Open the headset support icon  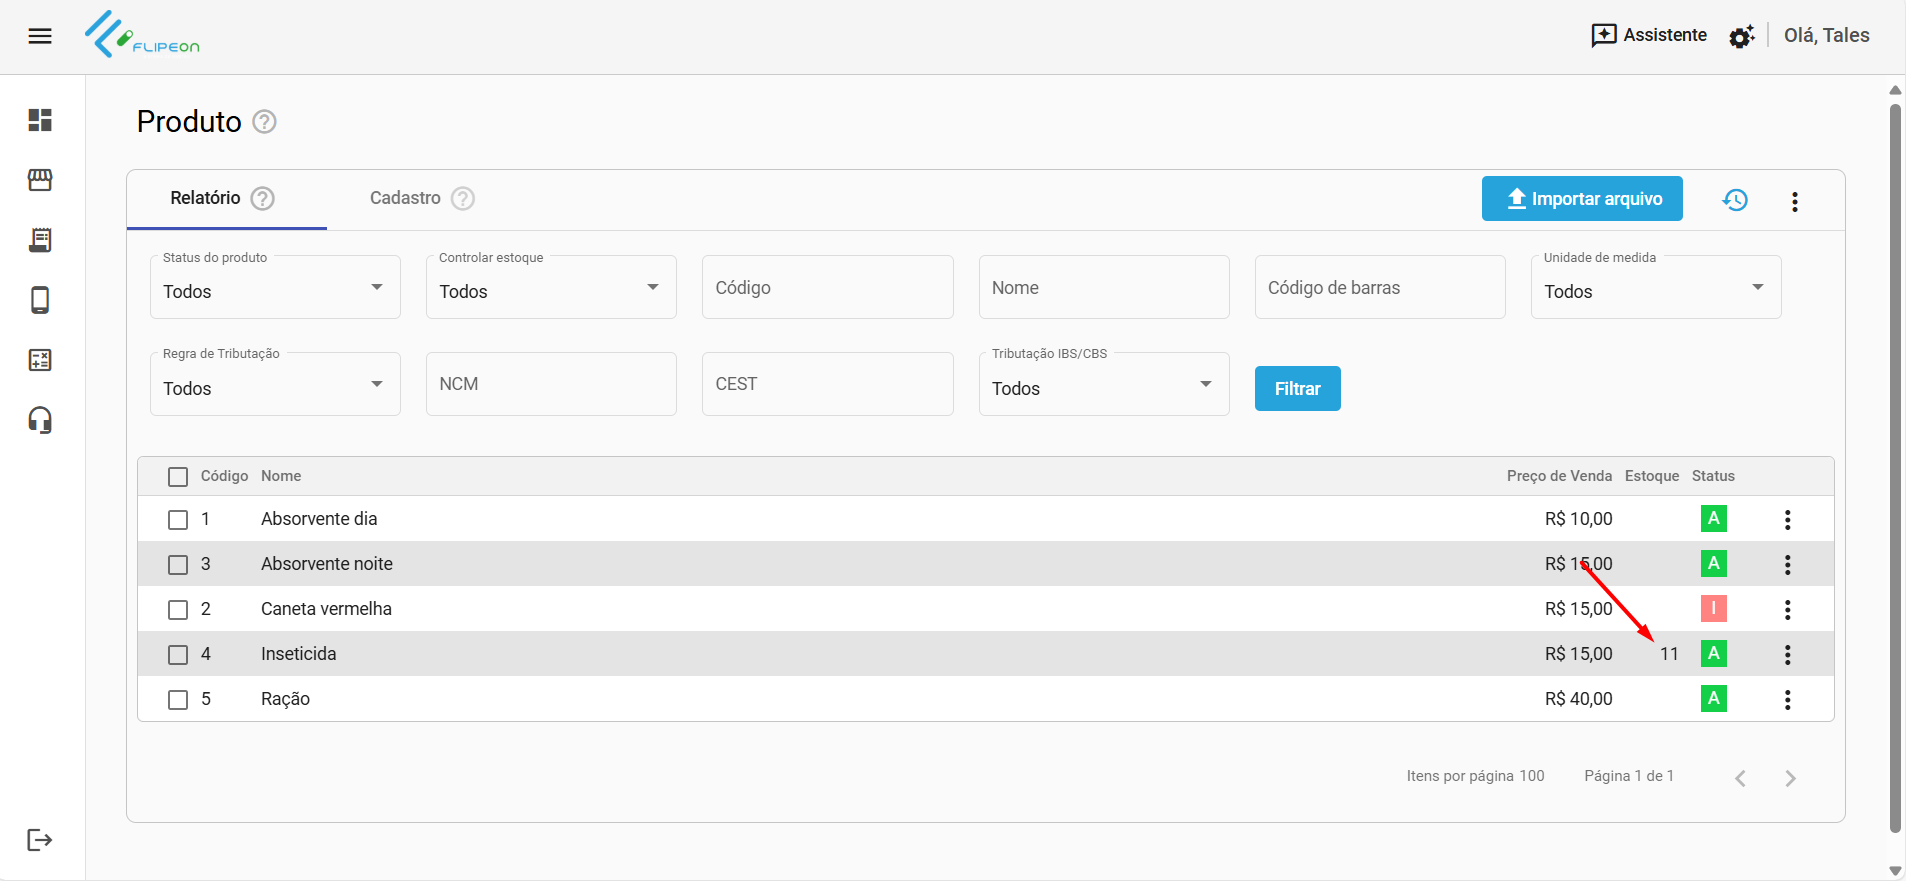click(x=40, y=420)
